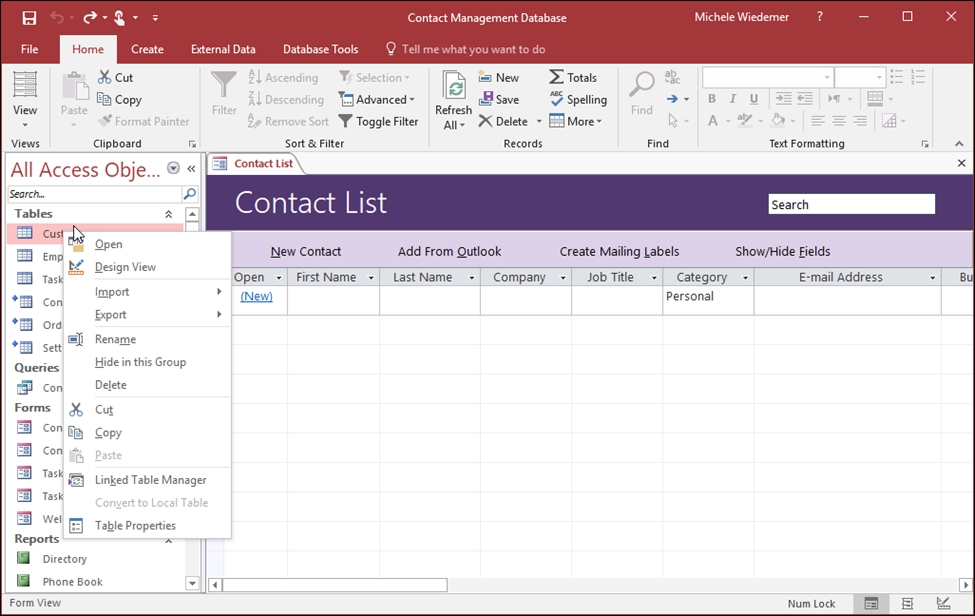Click the horizontal scrollbar thumb
975x616 pixels.
[335, 585]
